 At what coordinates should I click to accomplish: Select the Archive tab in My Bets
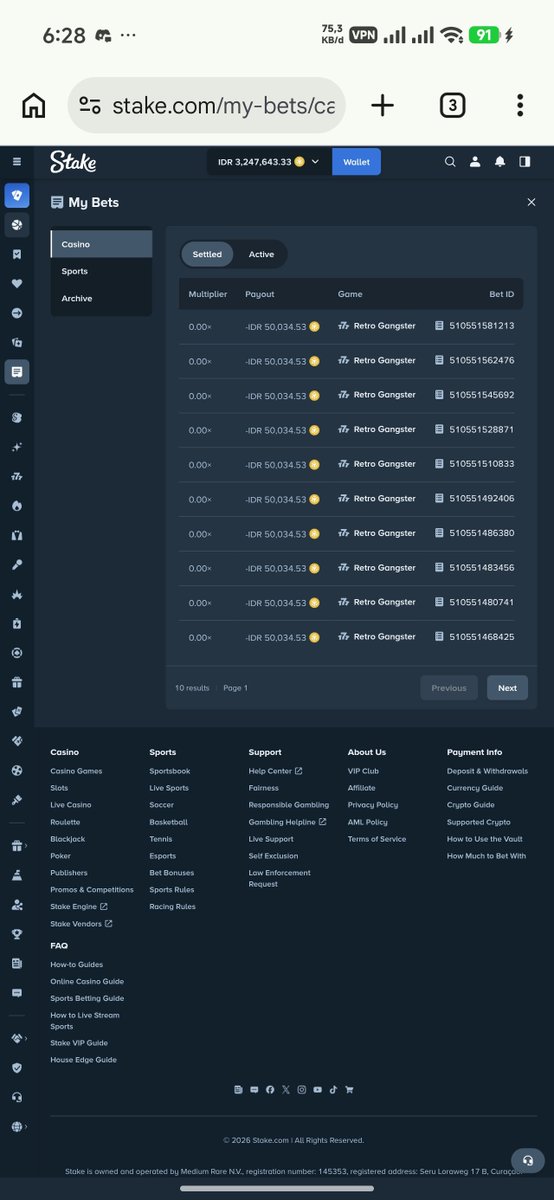coord(101,298)
